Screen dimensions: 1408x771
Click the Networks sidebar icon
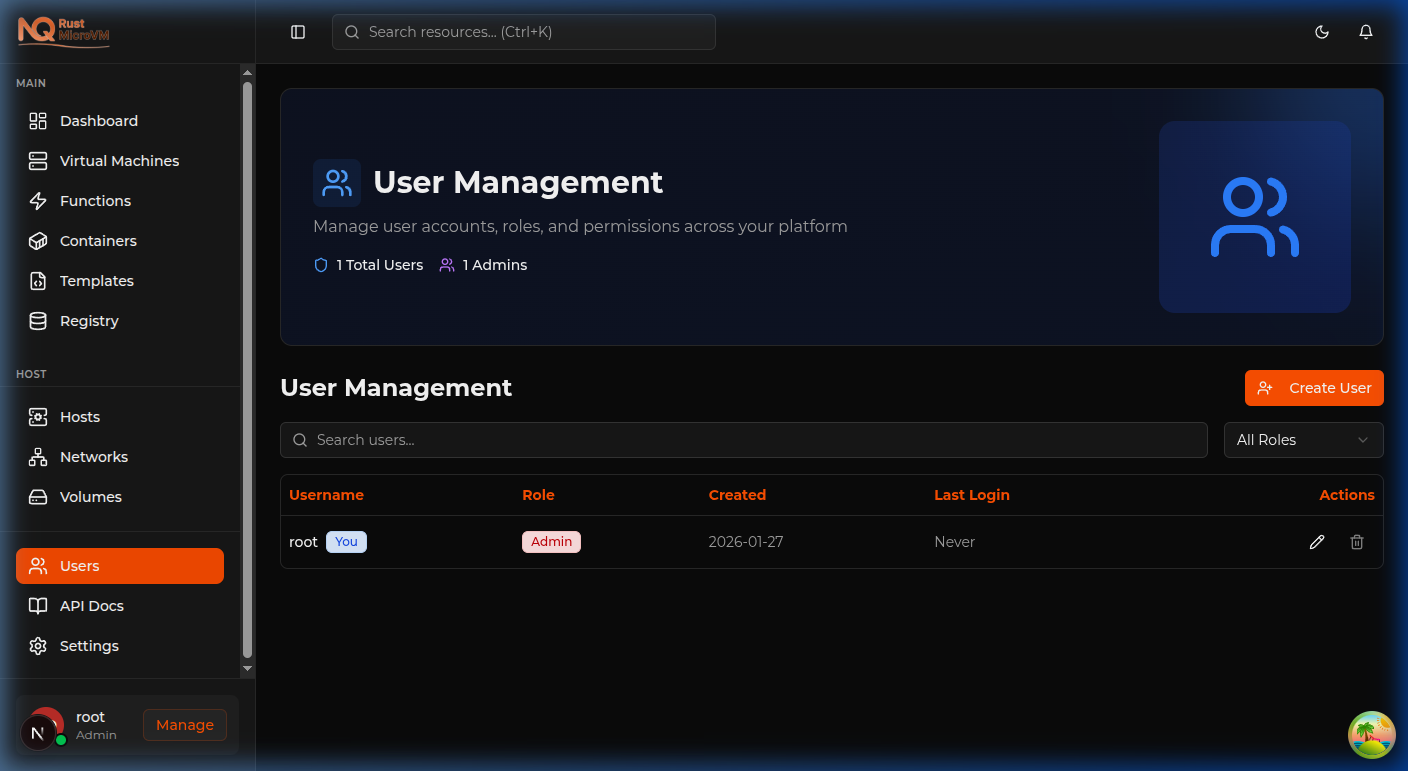tap(37, 456)
